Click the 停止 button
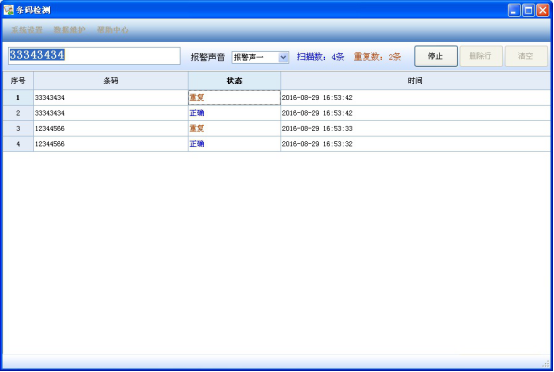 pyautogui.click(x=436, y=56)
